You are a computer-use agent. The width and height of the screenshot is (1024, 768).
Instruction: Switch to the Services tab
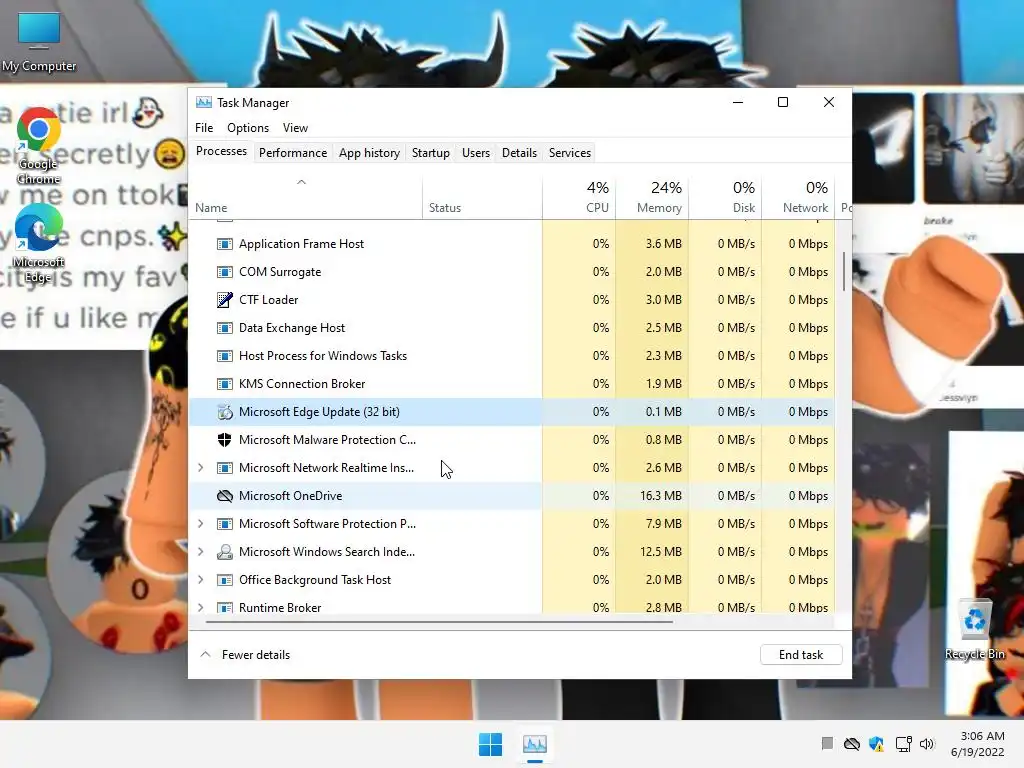coord(569,153)
